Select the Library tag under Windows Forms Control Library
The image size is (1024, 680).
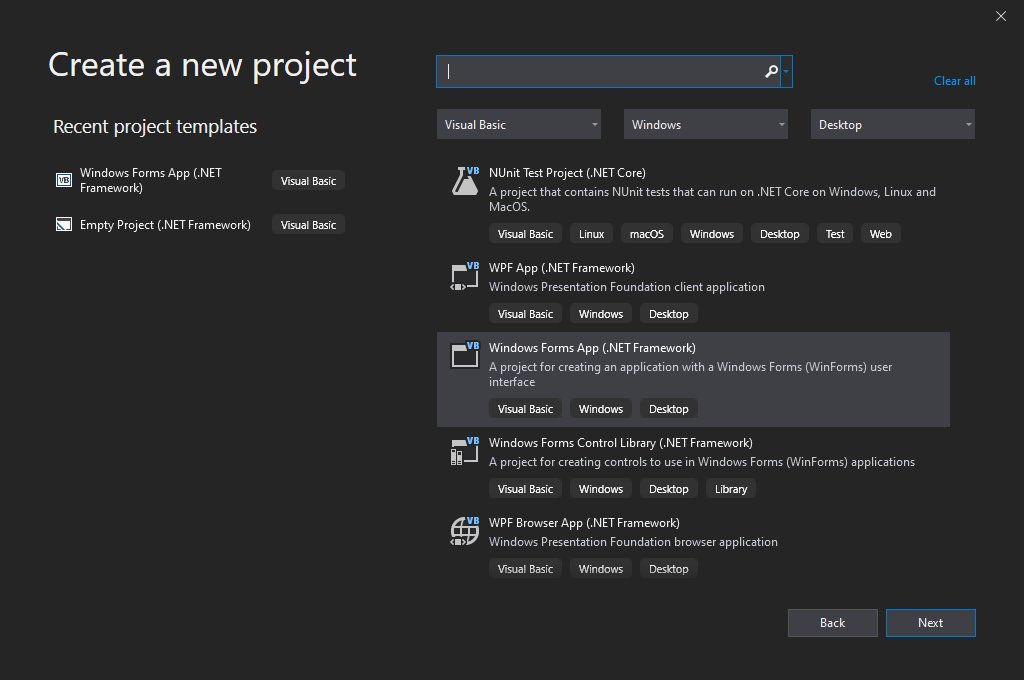point(730,488)
